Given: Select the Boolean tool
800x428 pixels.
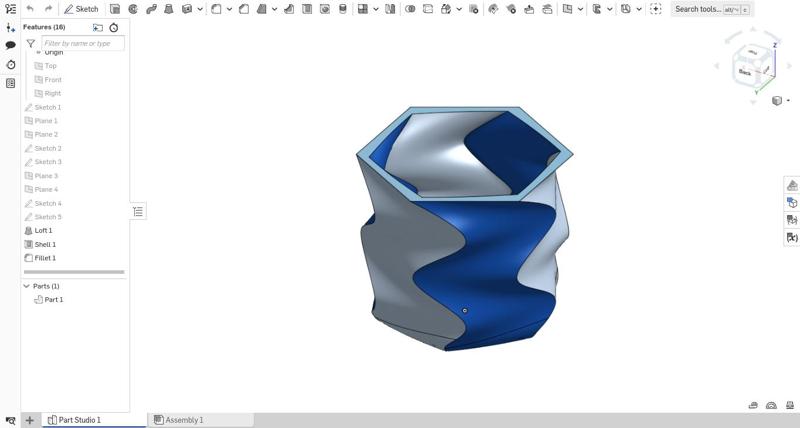Looking at the screenshot, I should click(410, 9).
